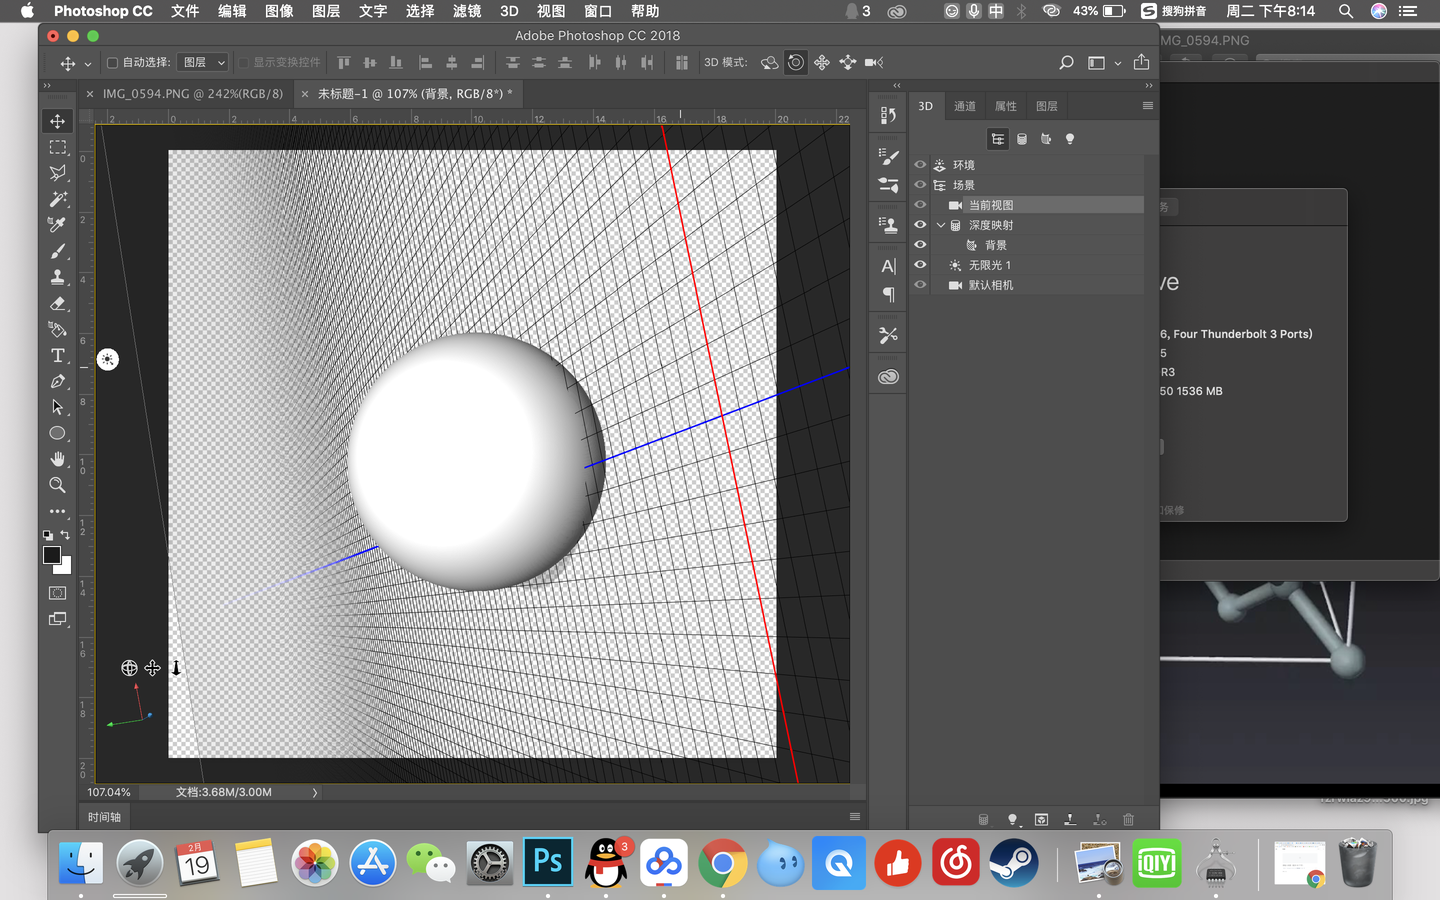Click the infinite light widget on canvas
This screenshot has height=900, width=1440.
108,359
